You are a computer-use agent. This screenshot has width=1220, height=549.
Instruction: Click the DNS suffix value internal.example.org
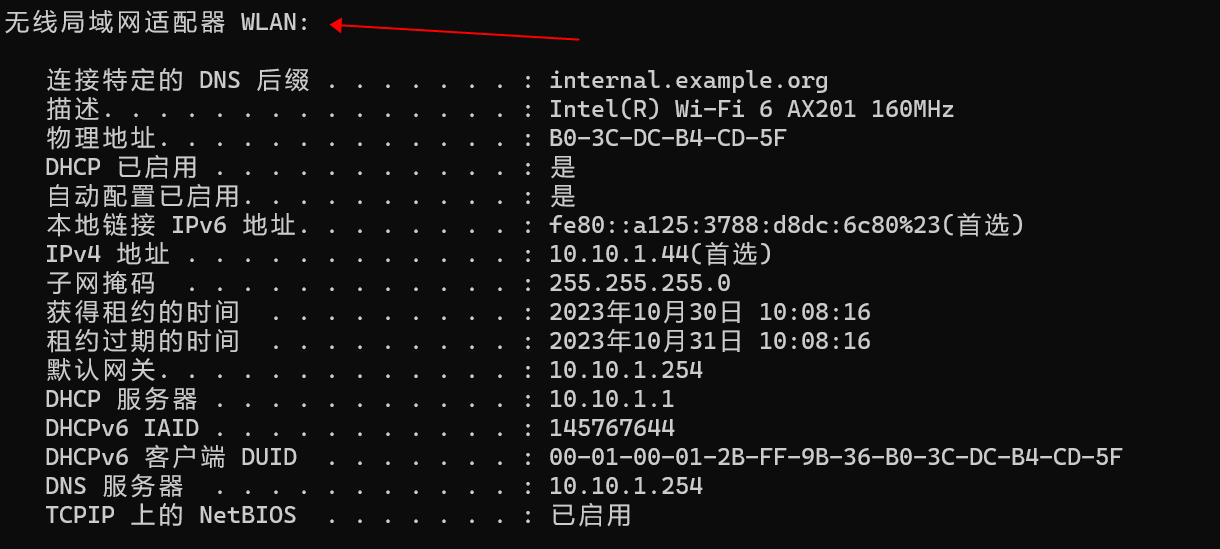click(x=688, y=81)
